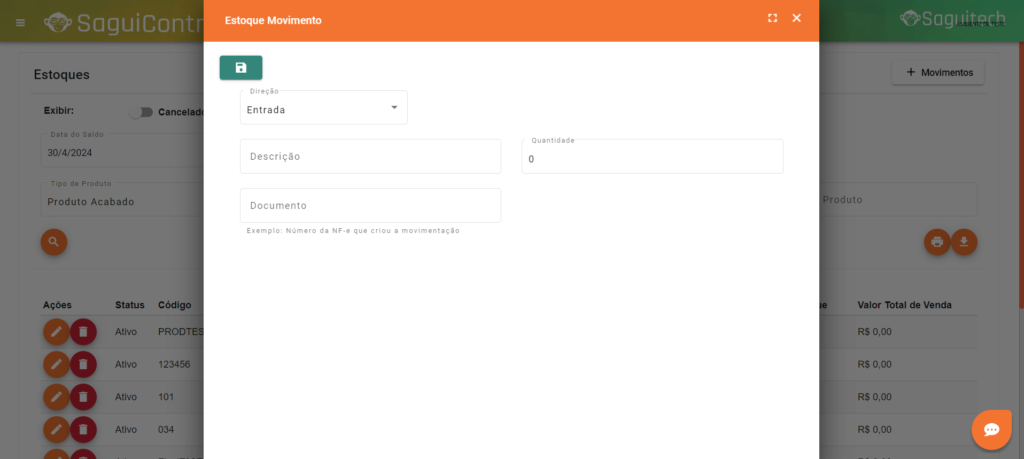Expand dialog to fullscreen
The image size is (1024, 459).
click(x=772, y=18)
